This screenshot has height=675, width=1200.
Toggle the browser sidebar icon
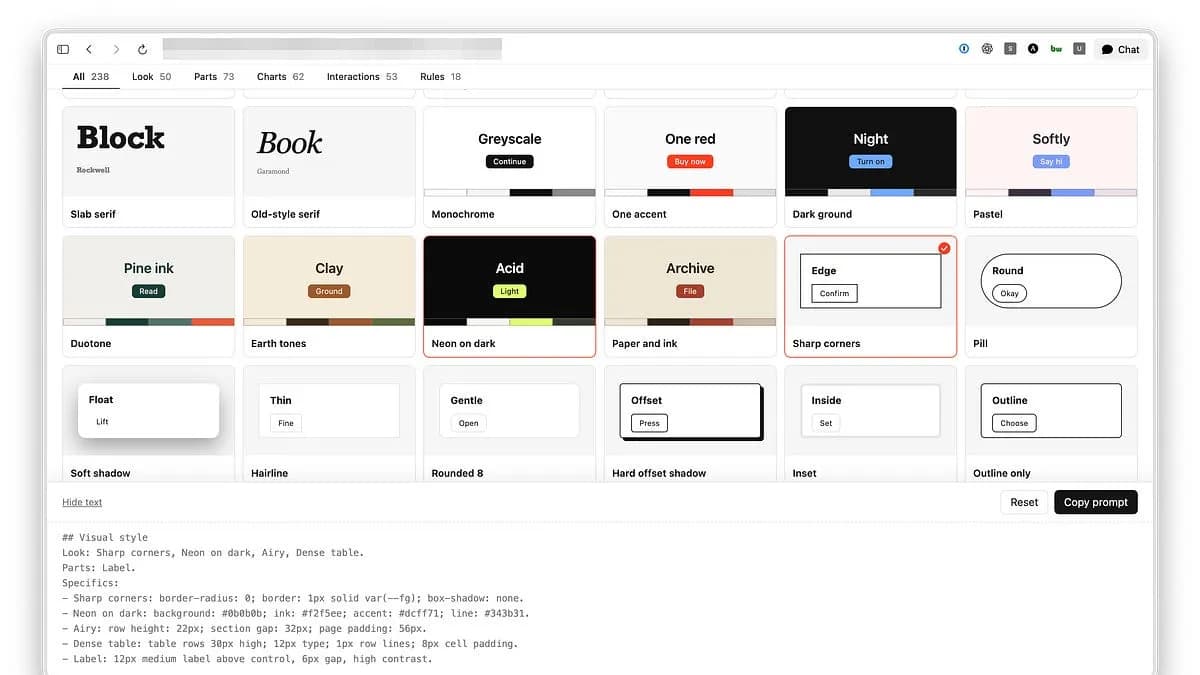click(x=63, y=49)
